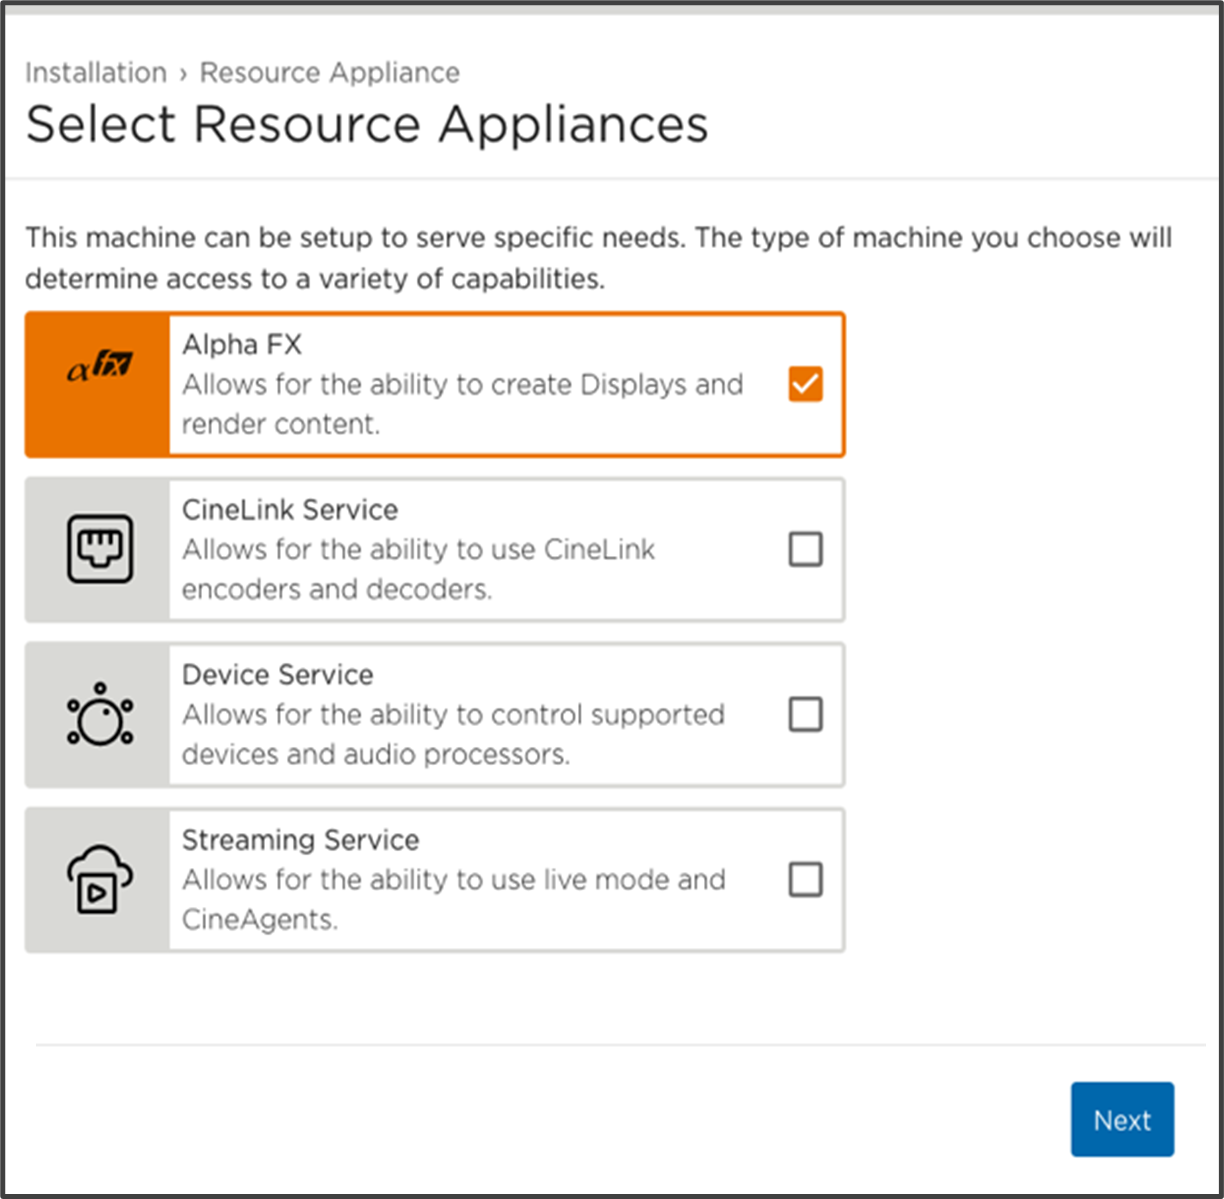The image size is (1224, 1199).
Task: Tick the Device Service checkbox
Action: tap(805, 715)
